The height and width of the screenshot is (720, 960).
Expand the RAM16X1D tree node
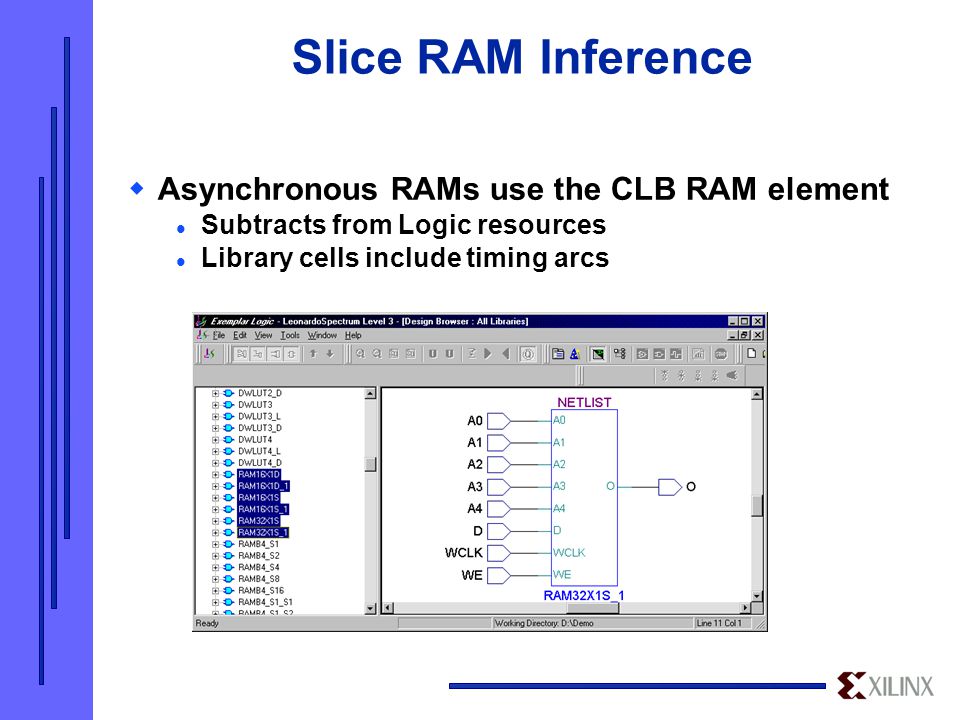point(215,475)
